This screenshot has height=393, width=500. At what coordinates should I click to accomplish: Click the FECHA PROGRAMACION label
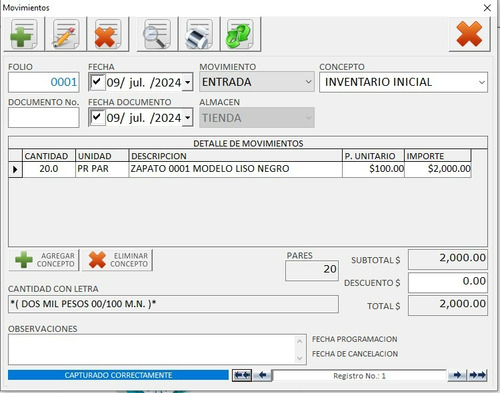pyautogui.click(x=355, y=339)
